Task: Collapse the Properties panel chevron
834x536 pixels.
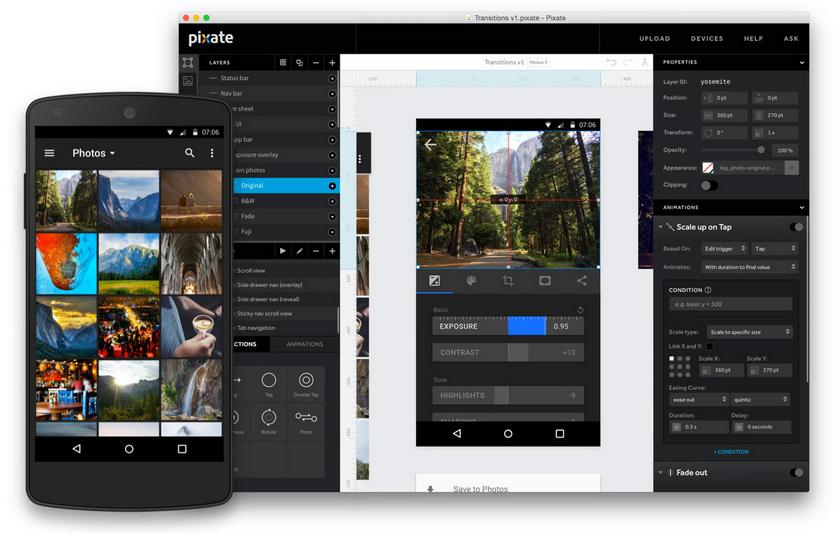Action: [802, 63]
